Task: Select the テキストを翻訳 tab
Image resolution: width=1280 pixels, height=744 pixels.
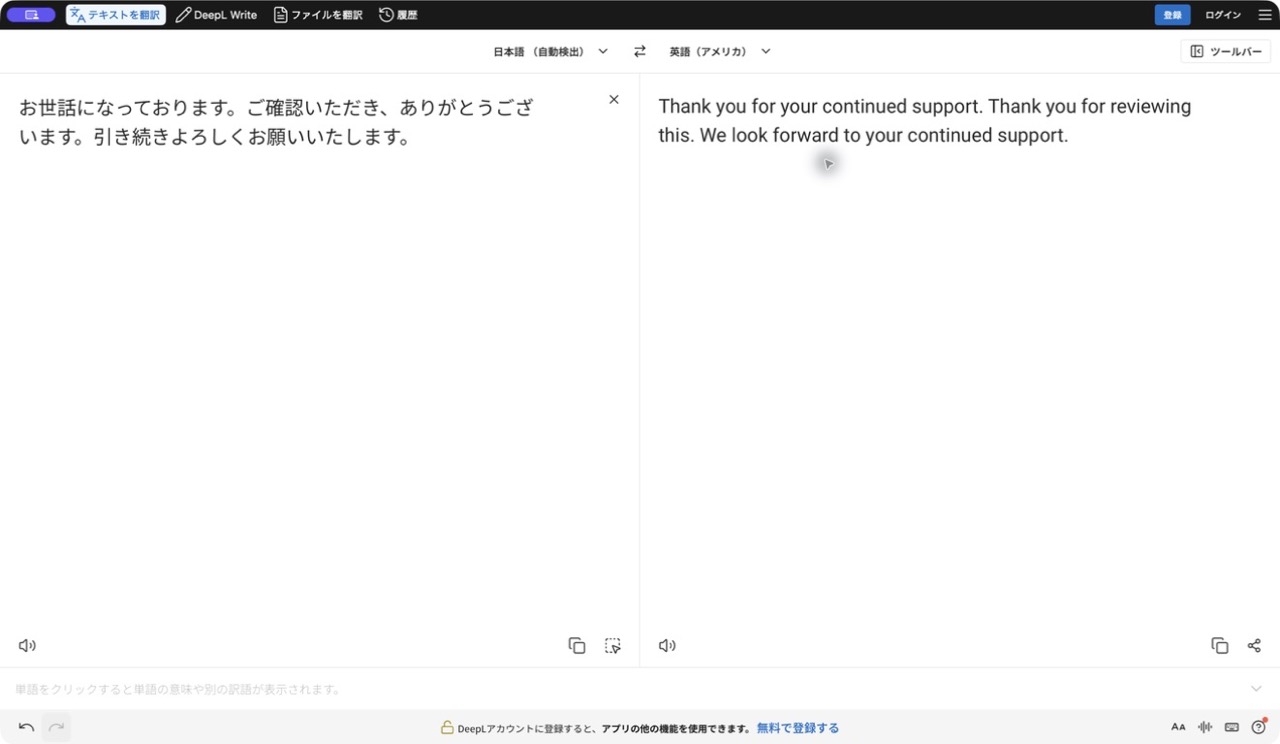Action: click(x=116, y=15)
